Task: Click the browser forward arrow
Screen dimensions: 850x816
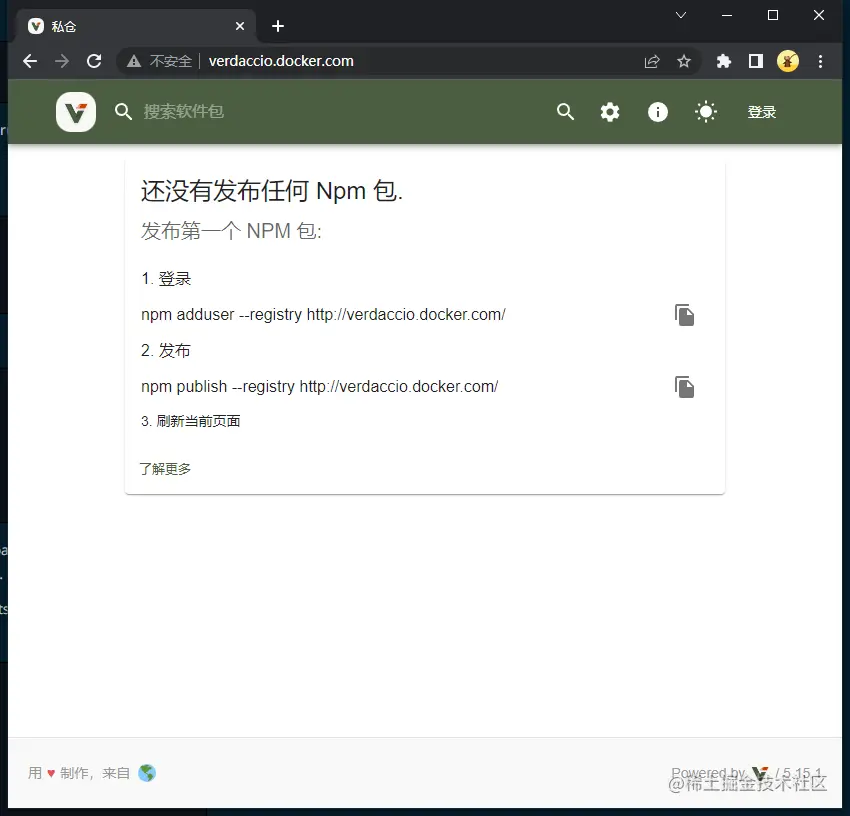Action: tap(62, 61)
